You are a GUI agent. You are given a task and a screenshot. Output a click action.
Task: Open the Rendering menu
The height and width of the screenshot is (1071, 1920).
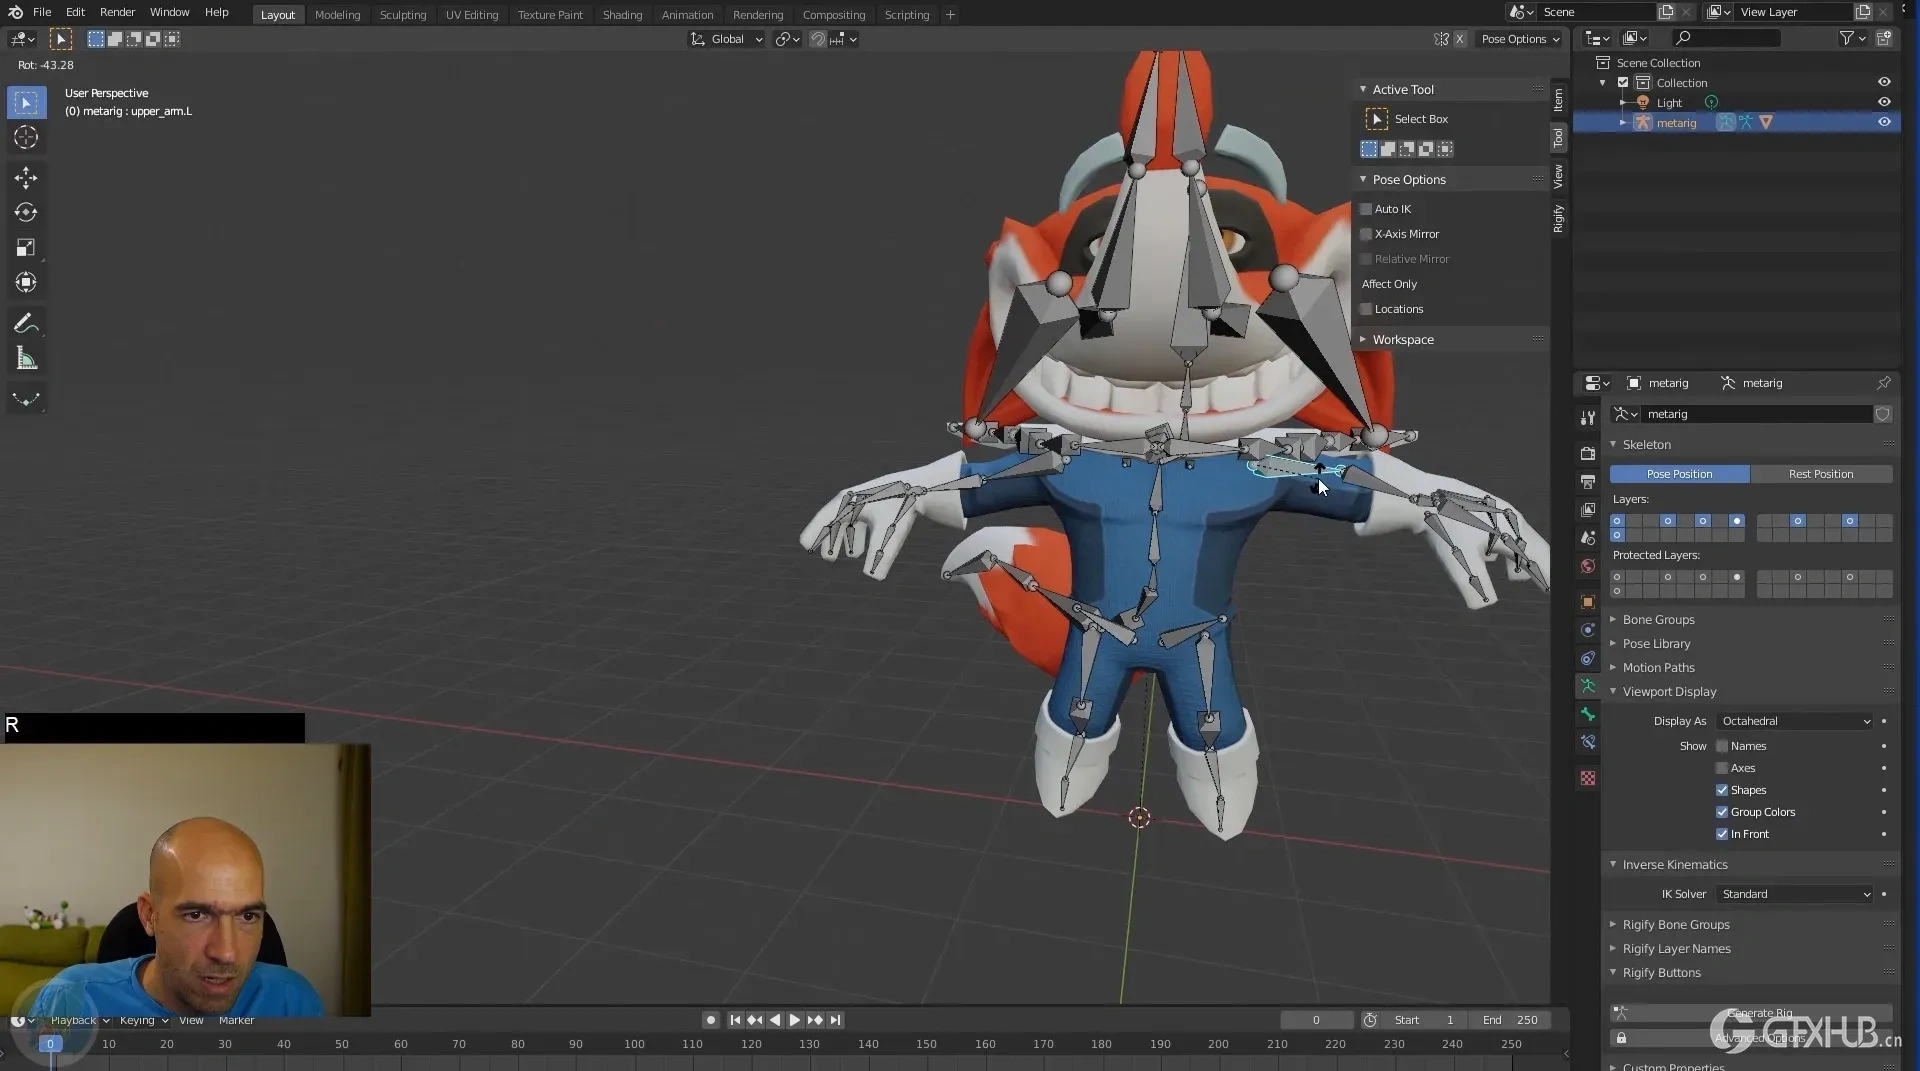tap(757, 14)
